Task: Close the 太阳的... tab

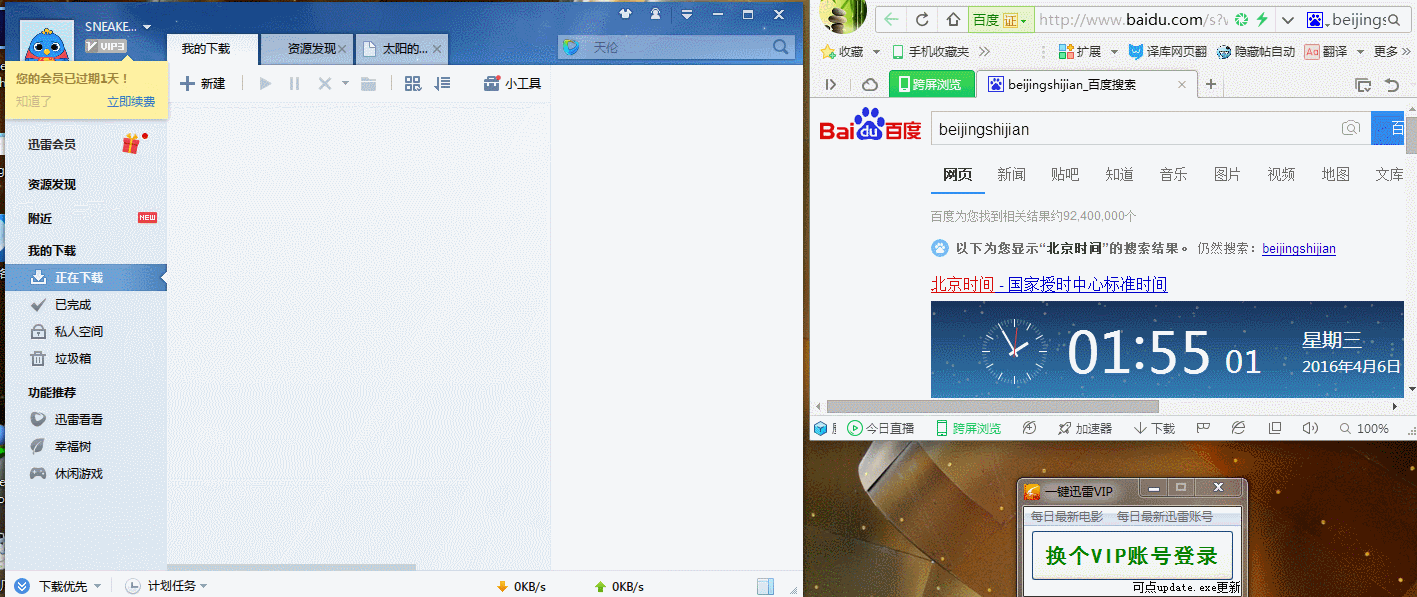Action: click(437, 48)
